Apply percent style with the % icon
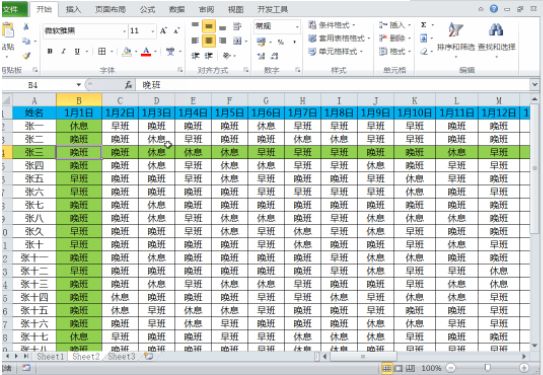Viewport: 543px width, 375px height. 281,42
